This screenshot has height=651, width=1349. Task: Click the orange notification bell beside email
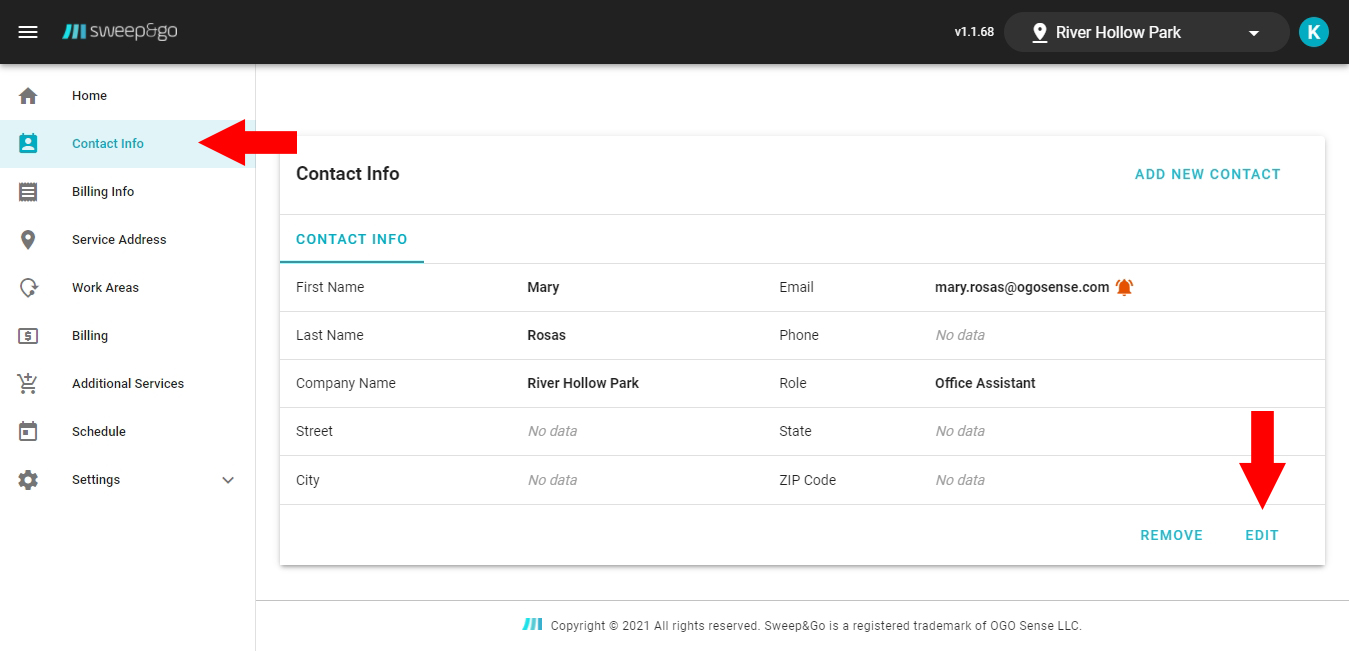pyautogui.click(x=1124, y=287)
